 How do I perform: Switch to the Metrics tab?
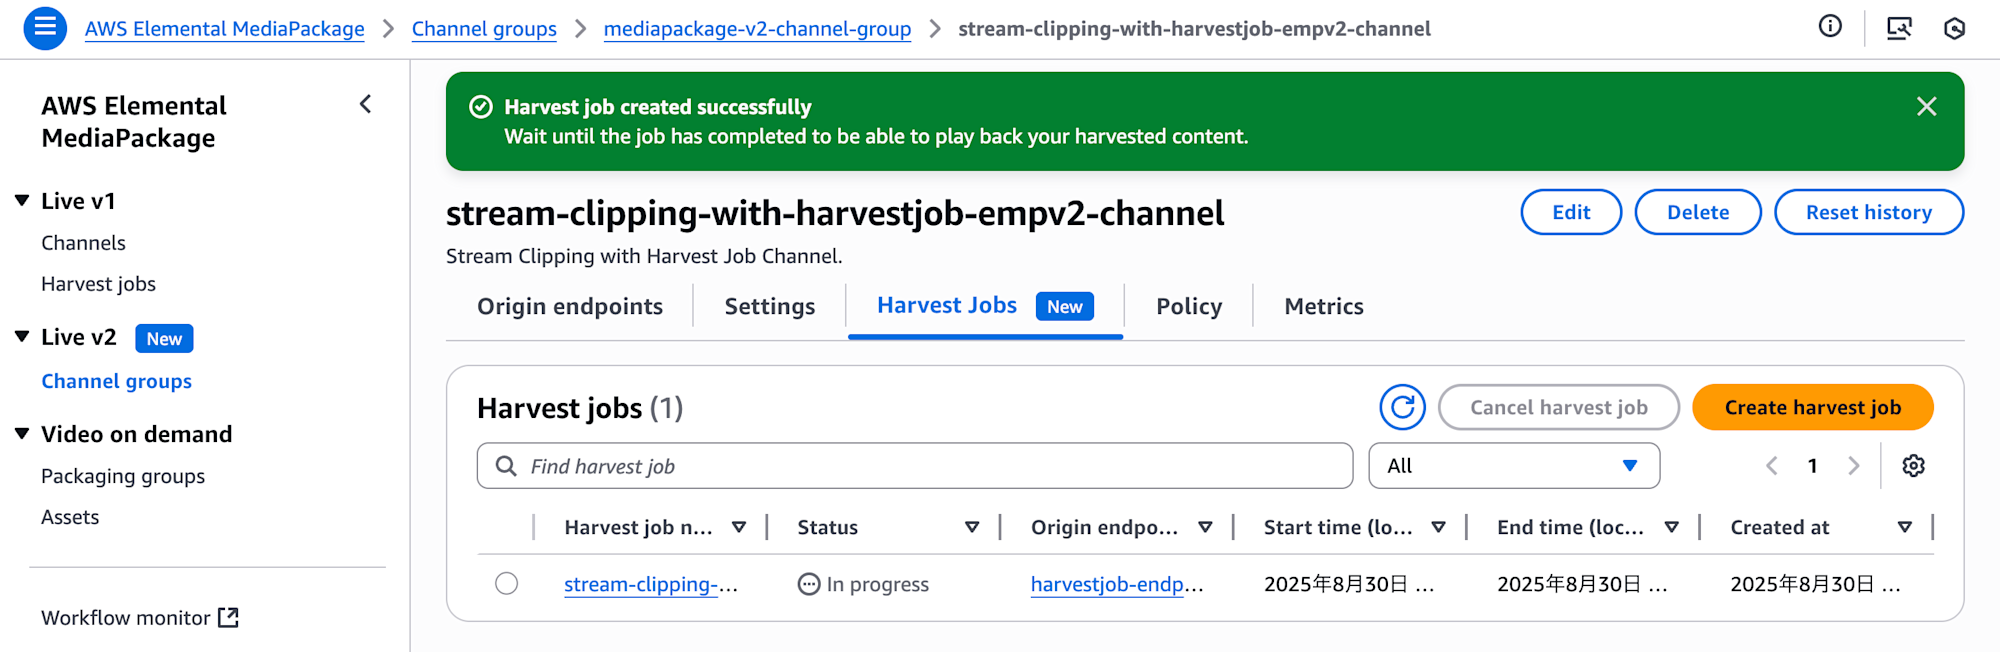pyautogui.click(x=1324, y=306)
